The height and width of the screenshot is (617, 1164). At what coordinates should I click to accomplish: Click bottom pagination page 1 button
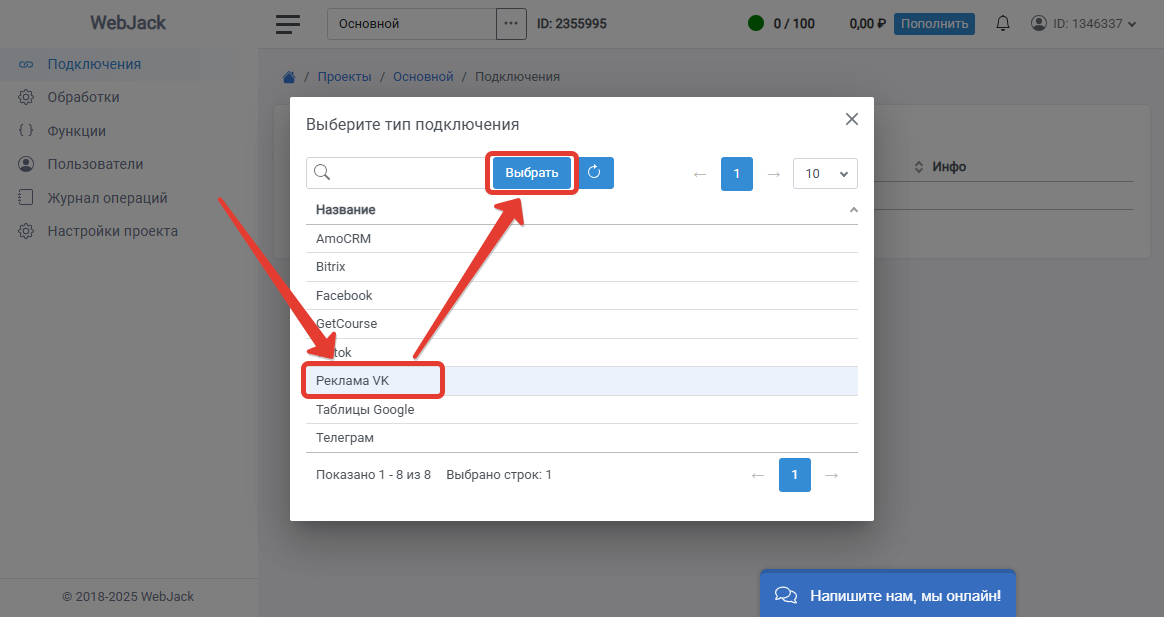(794, 475)
